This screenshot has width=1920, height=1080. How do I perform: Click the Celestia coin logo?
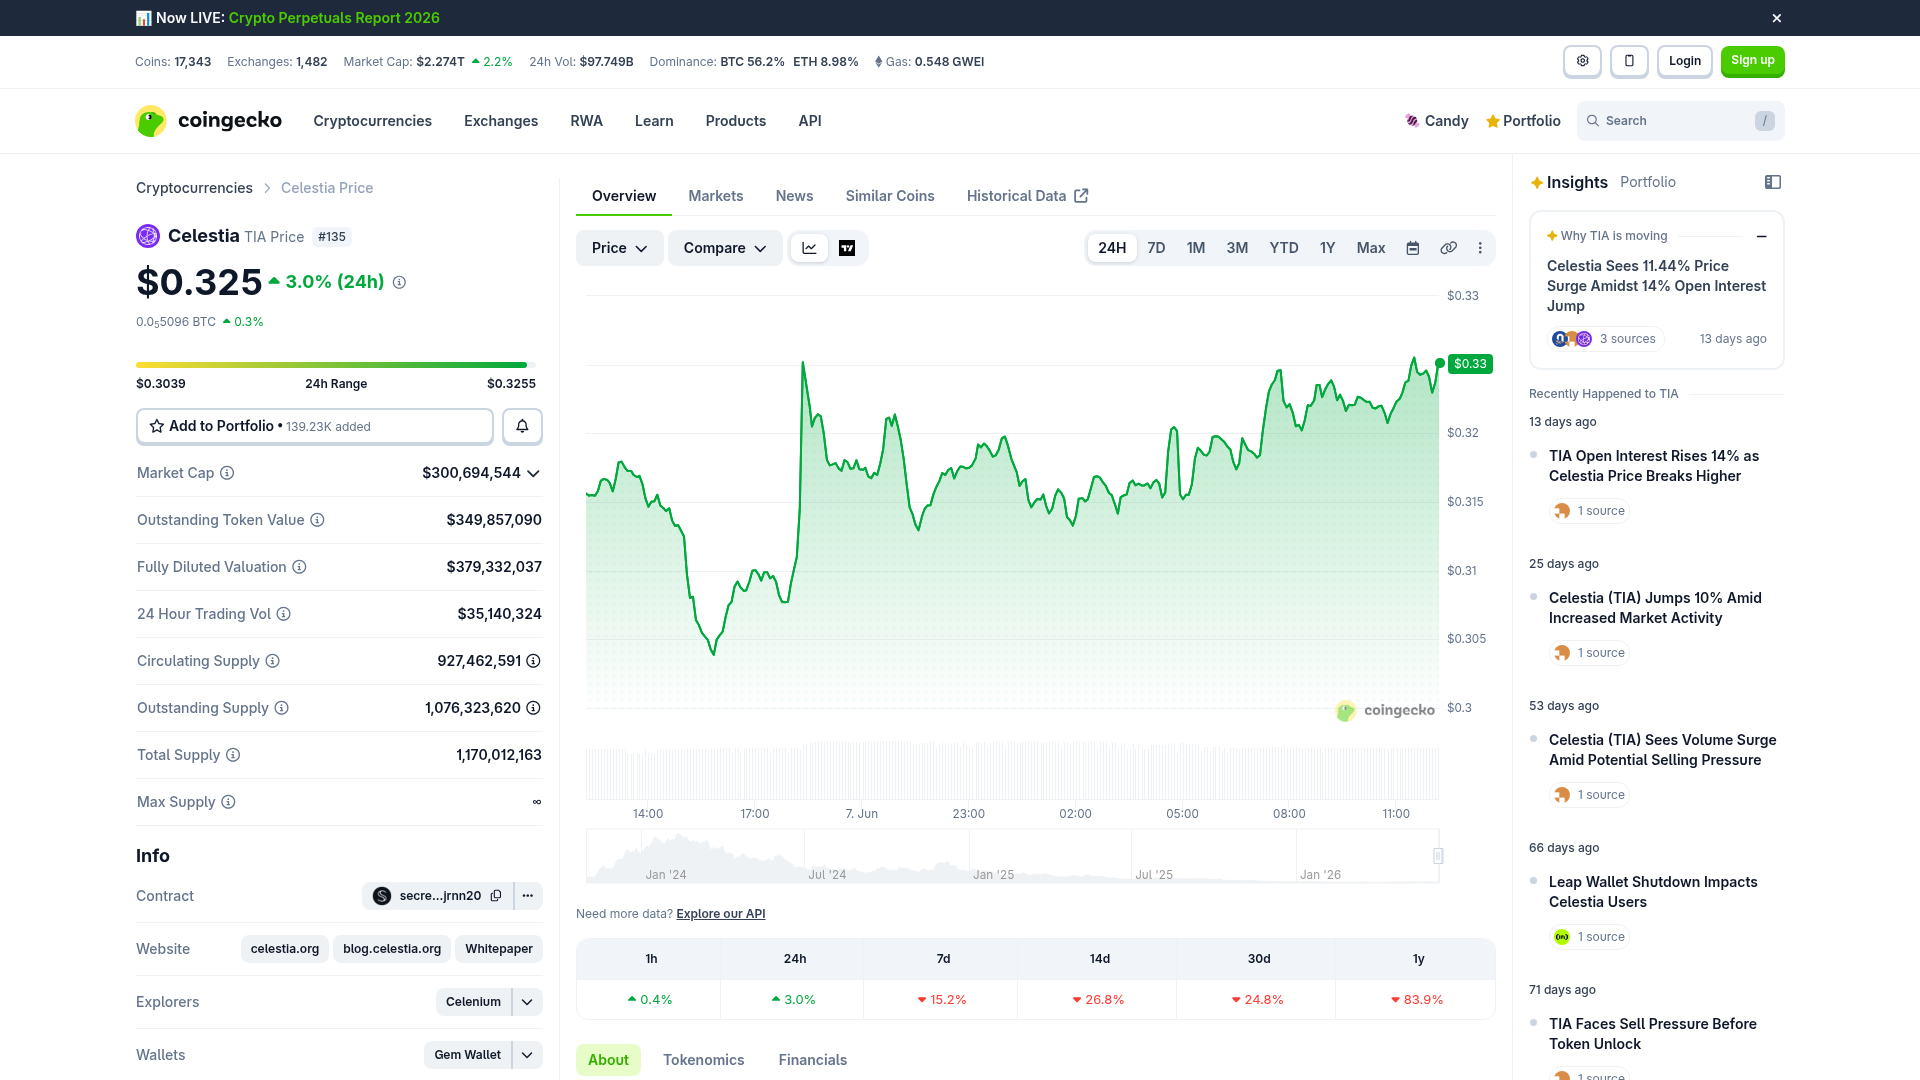tap(148, 236)
